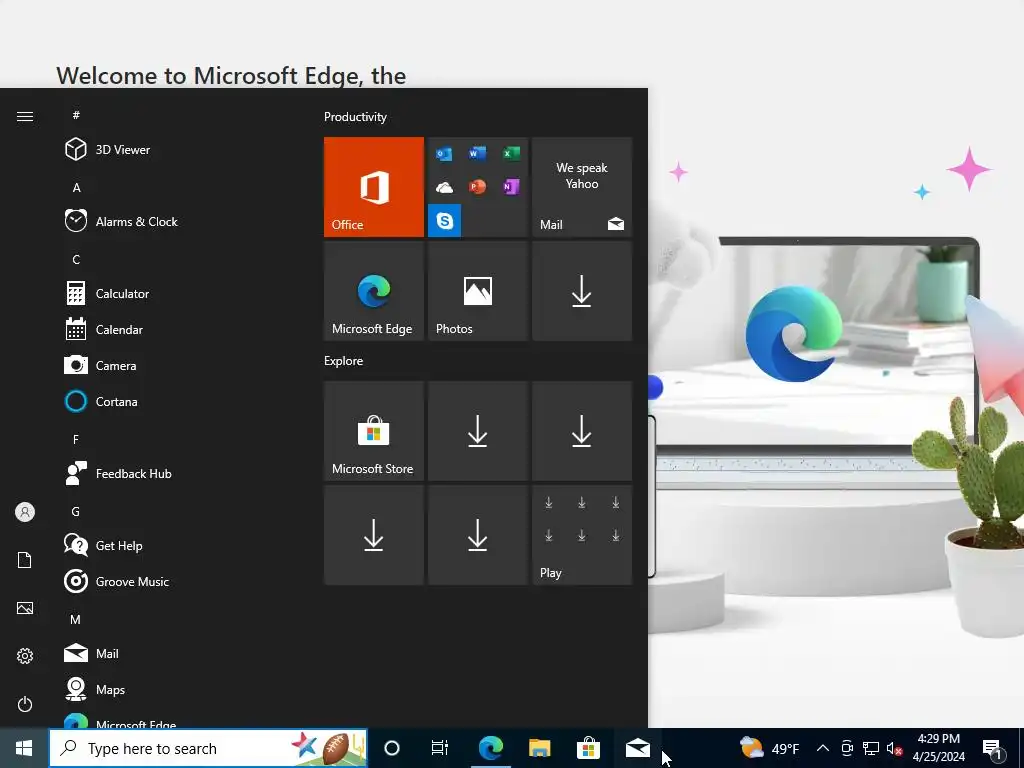This screenshot has width=1024, height=768.
Task: Open Settings gear in Start sidebar
Action: [x=25, y=656]
